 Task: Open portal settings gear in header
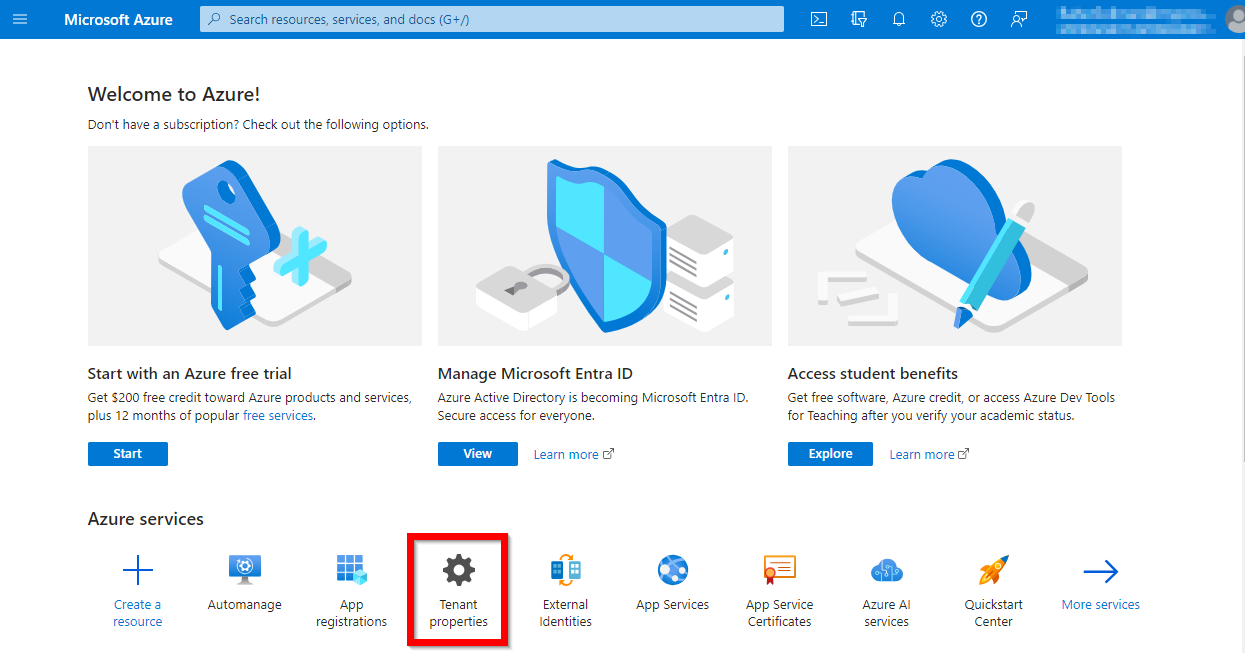click(939, 19)
